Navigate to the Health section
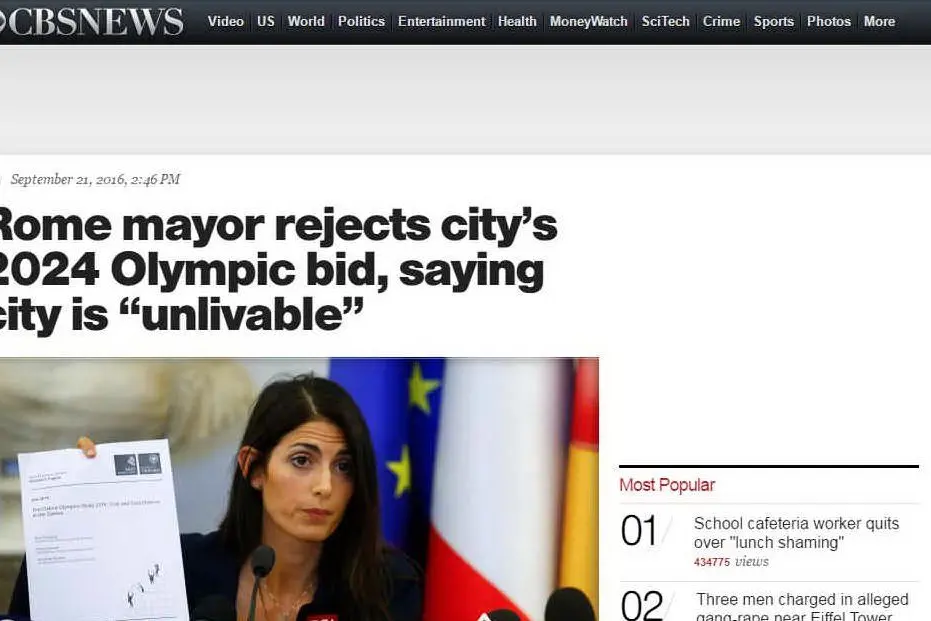The width and height of the screenshot is (931, 621). pyautogui.click(x=517, y=21)
